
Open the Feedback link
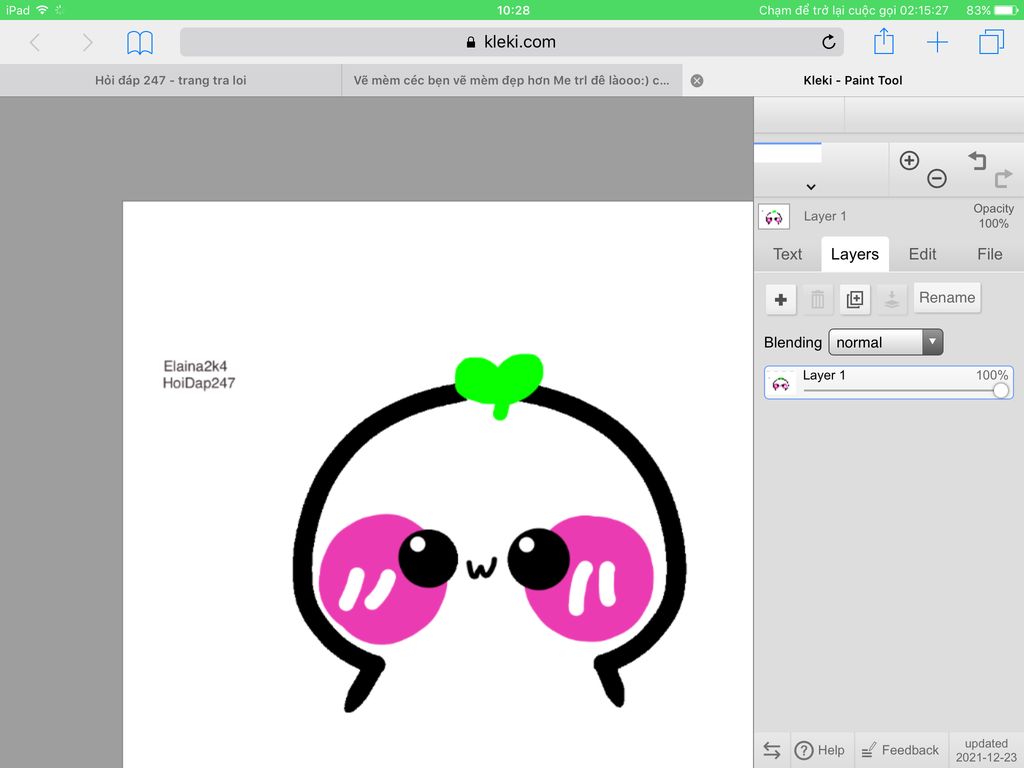click(x=899, y=750)
